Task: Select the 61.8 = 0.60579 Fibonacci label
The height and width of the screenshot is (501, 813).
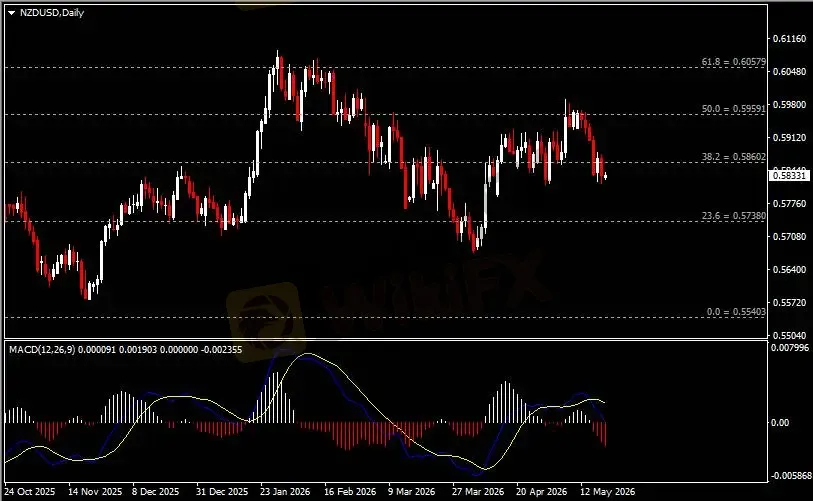Action: point(733,62)
